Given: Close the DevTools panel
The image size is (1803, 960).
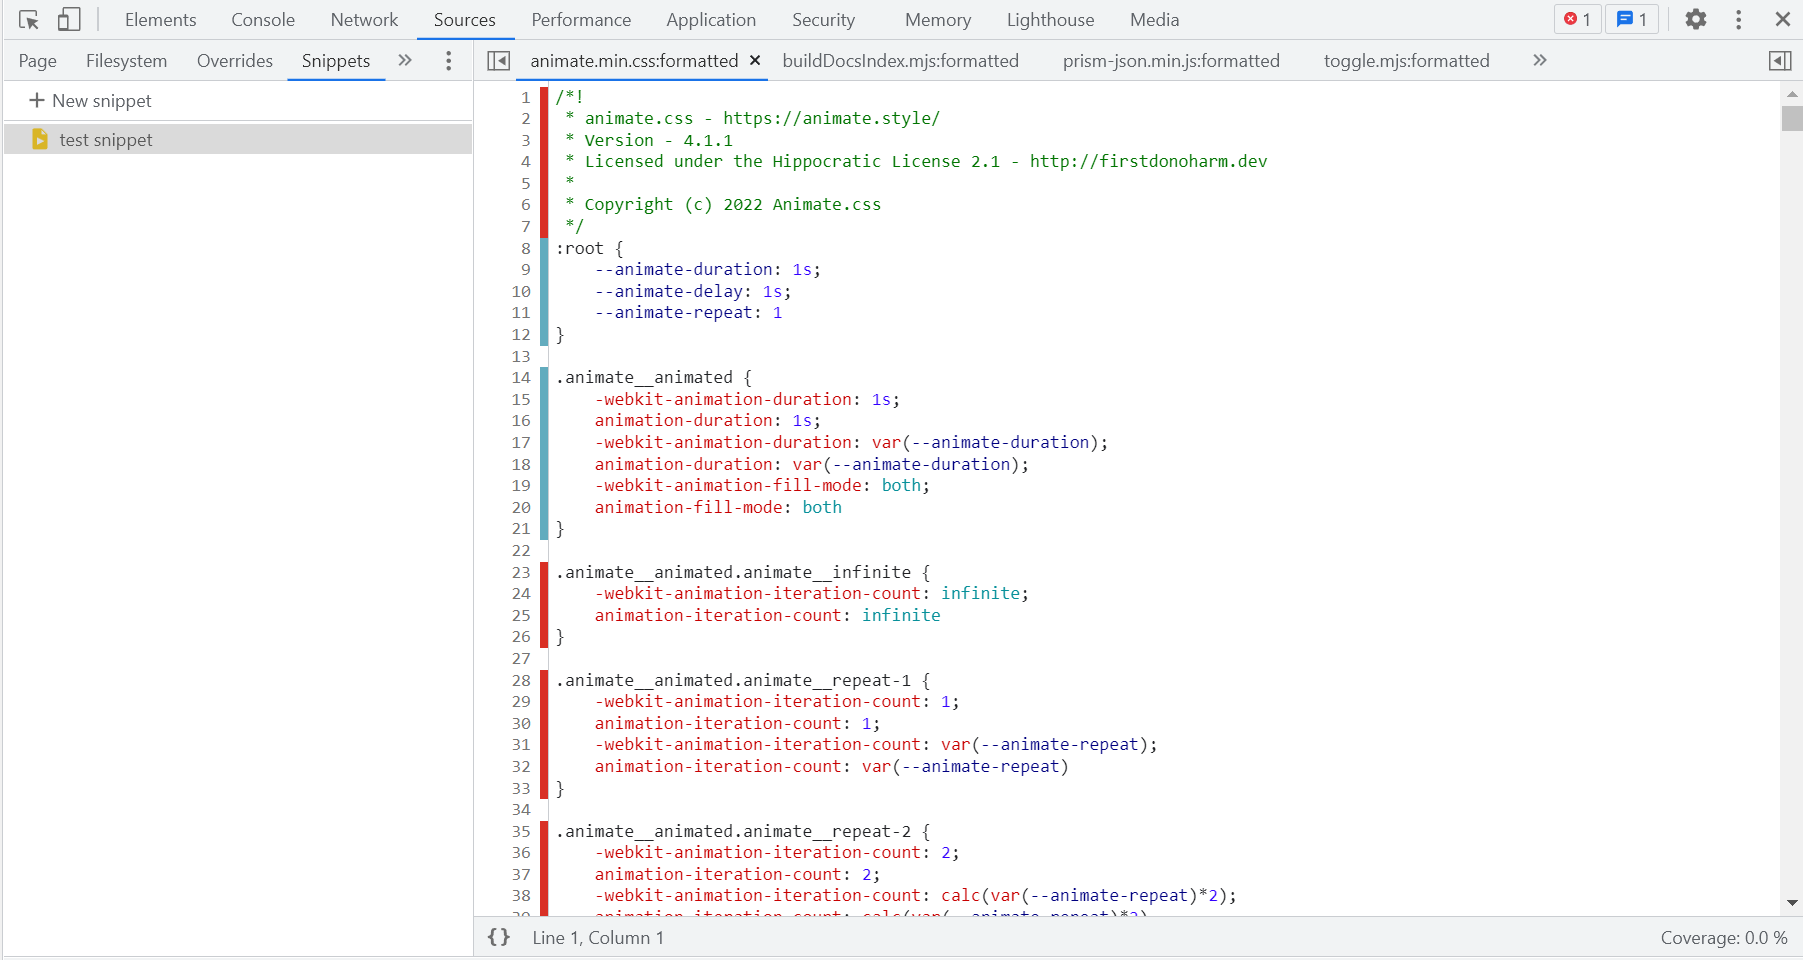Looking at the screenshot, I should click(1782, 19).
